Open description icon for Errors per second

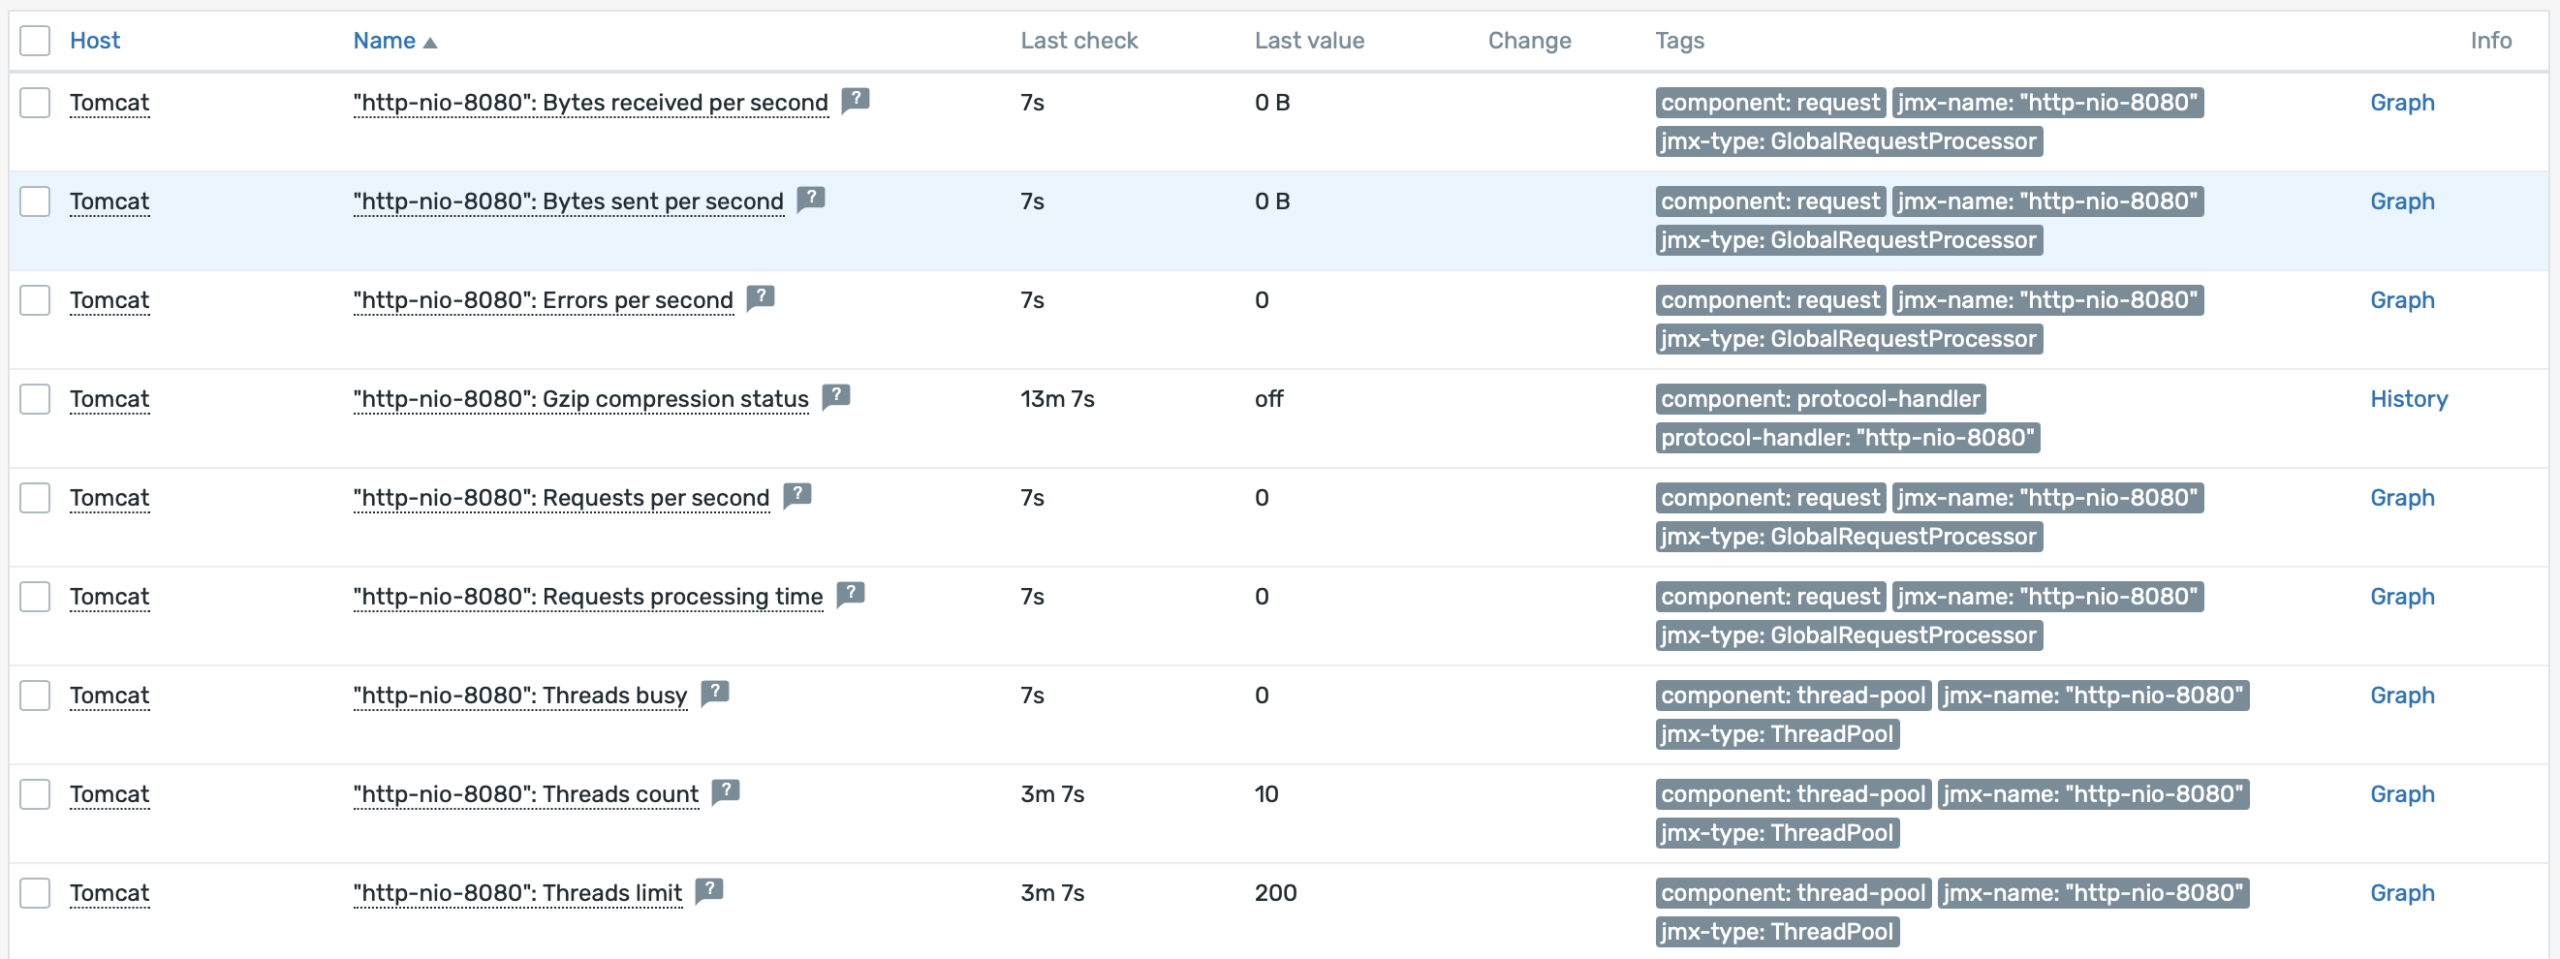761,298
